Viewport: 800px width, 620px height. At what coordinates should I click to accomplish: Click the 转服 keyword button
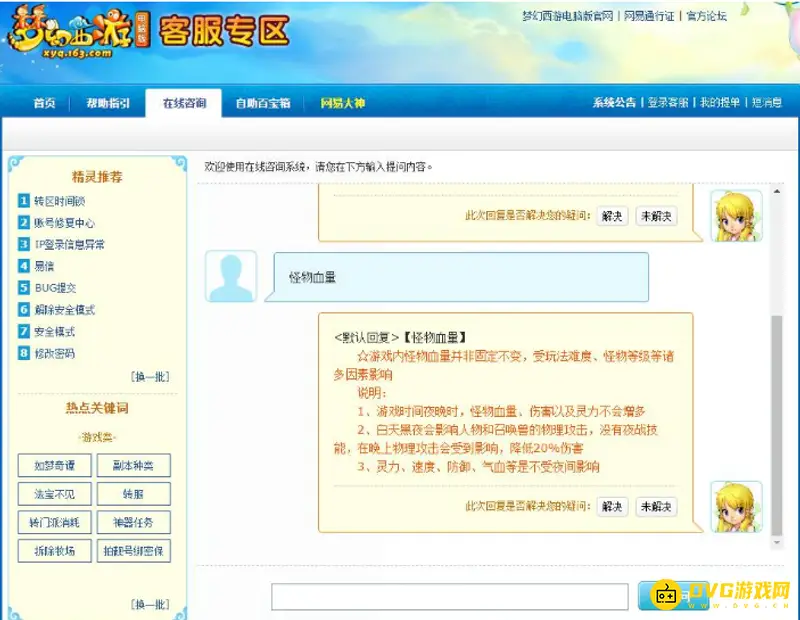click(x=134, y=494)
